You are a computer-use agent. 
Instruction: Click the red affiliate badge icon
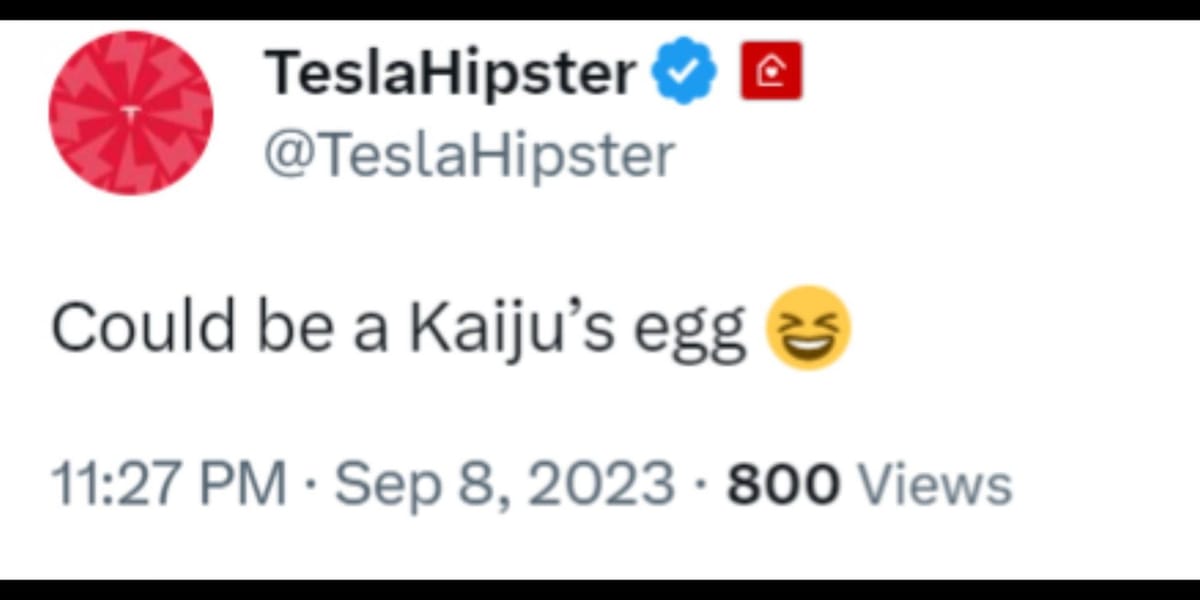(x=771, y=71)
